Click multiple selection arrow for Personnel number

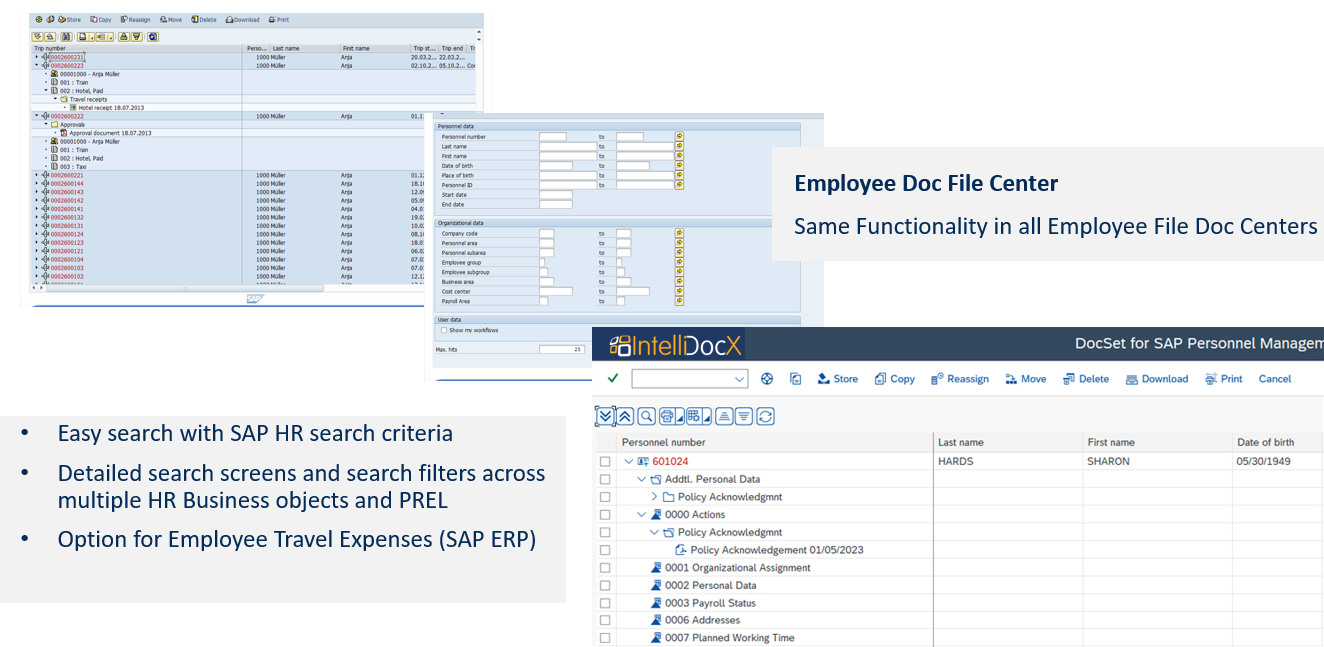679,137
